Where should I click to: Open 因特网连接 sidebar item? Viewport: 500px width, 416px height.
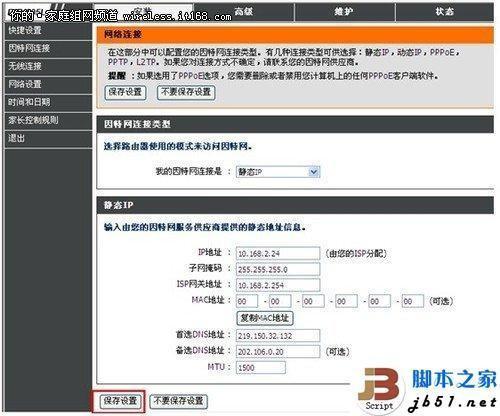click(x=48, y=49)
